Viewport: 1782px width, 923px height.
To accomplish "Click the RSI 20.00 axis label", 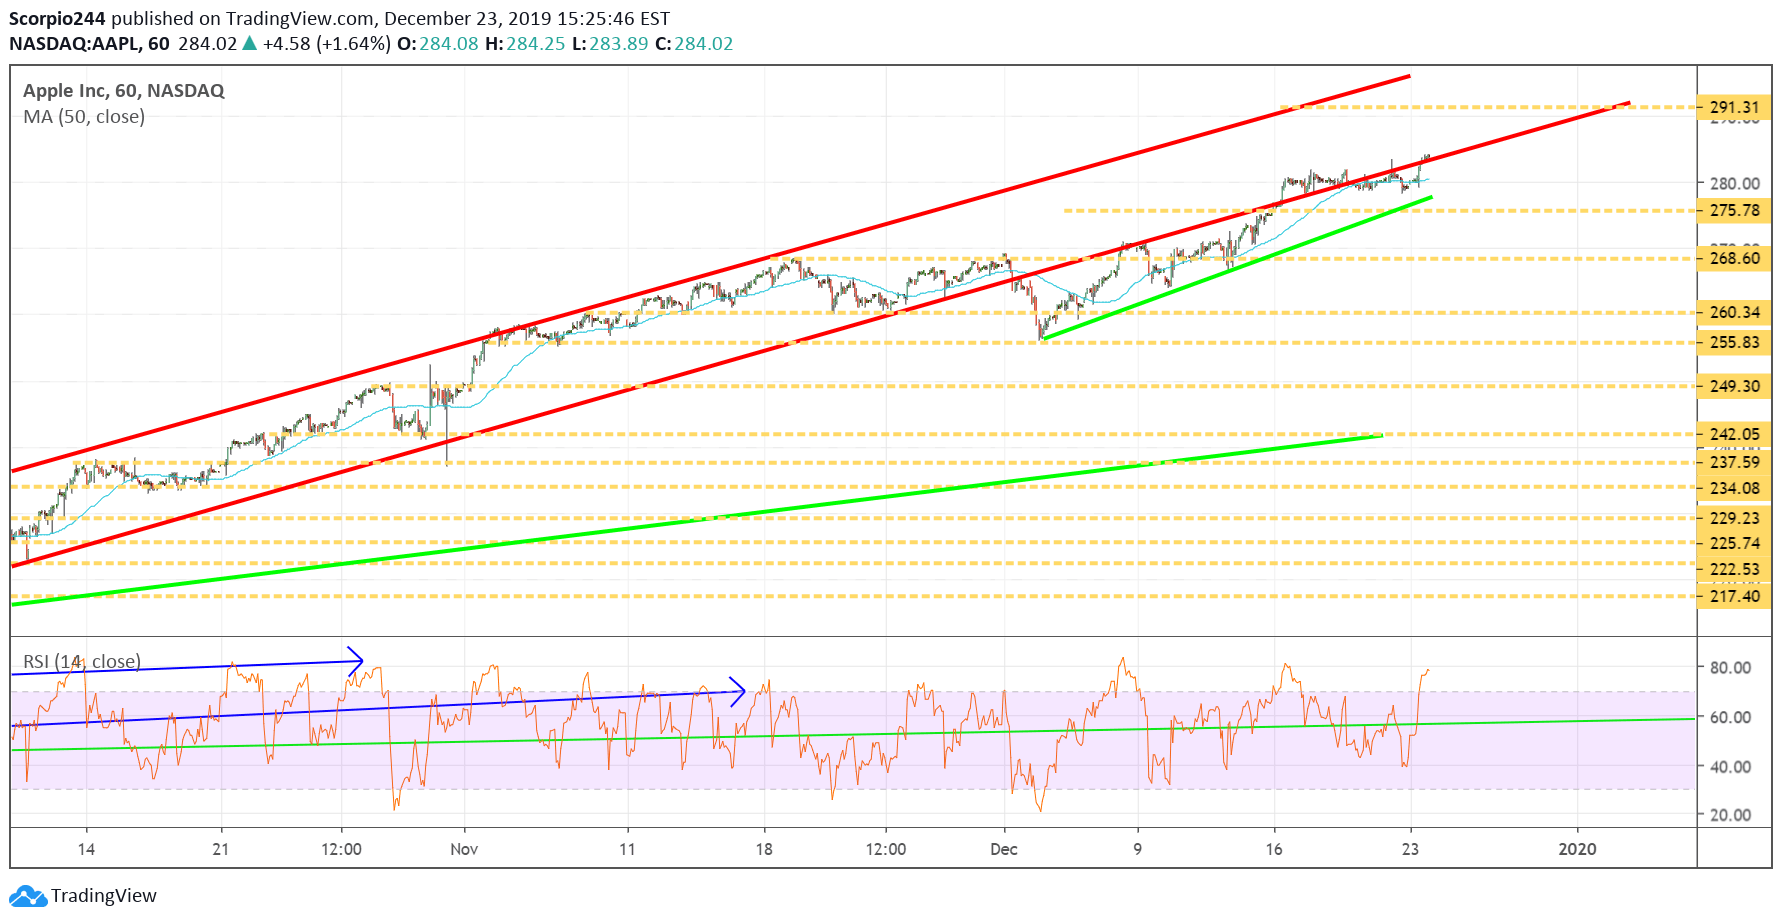I will pyautogui.click(x=1730, y=815).
